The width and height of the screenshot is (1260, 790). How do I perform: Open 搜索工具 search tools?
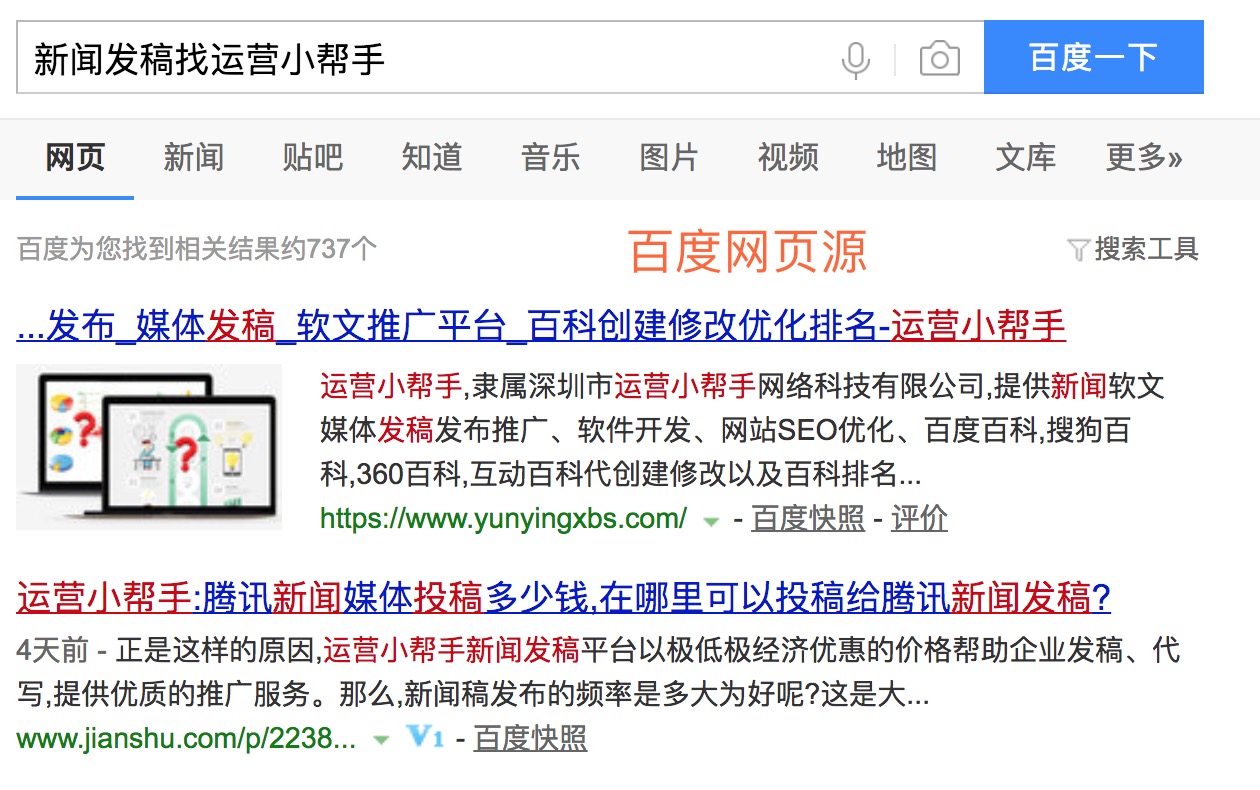tap(1146, 249)
